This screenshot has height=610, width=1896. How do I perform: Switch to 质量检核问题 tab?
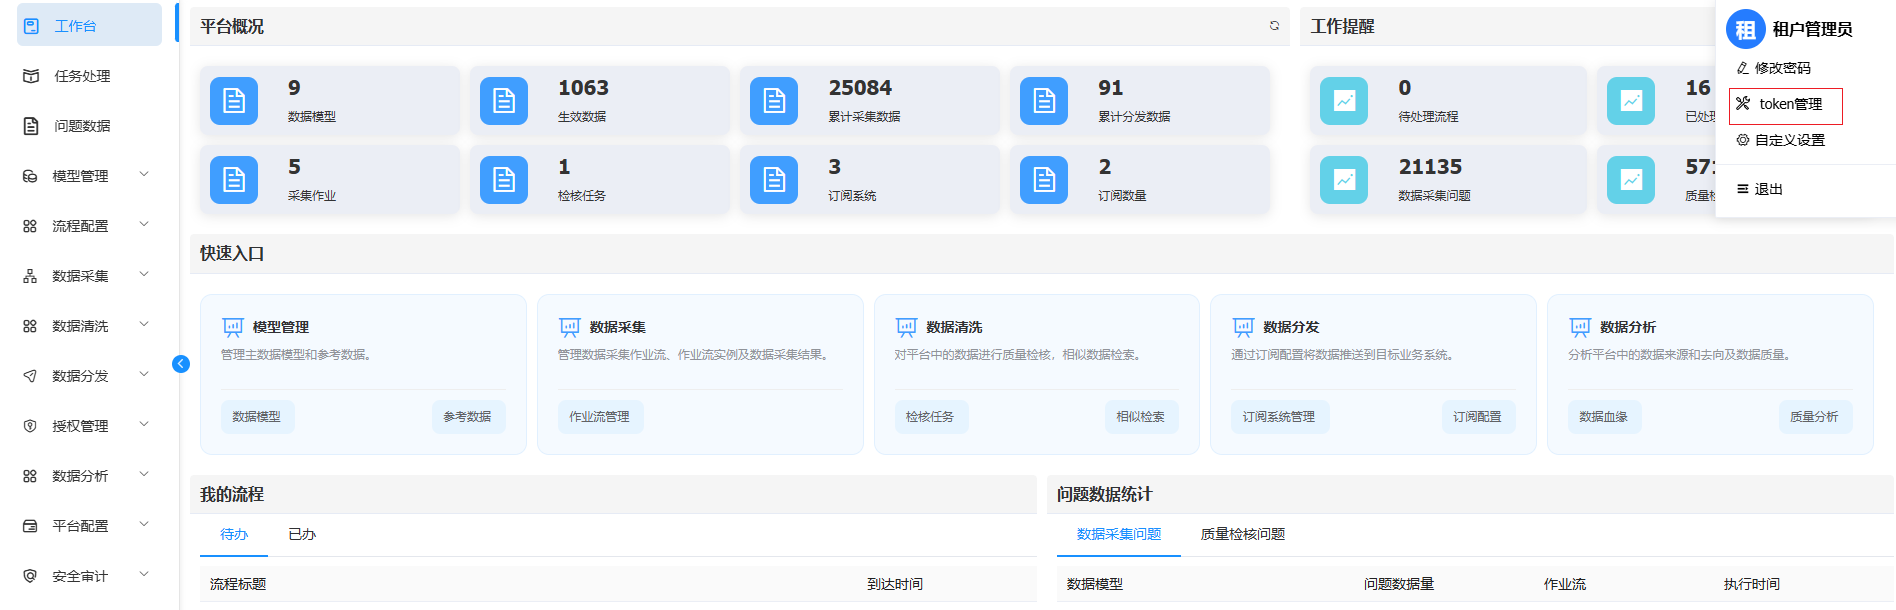click(1242, 535)
